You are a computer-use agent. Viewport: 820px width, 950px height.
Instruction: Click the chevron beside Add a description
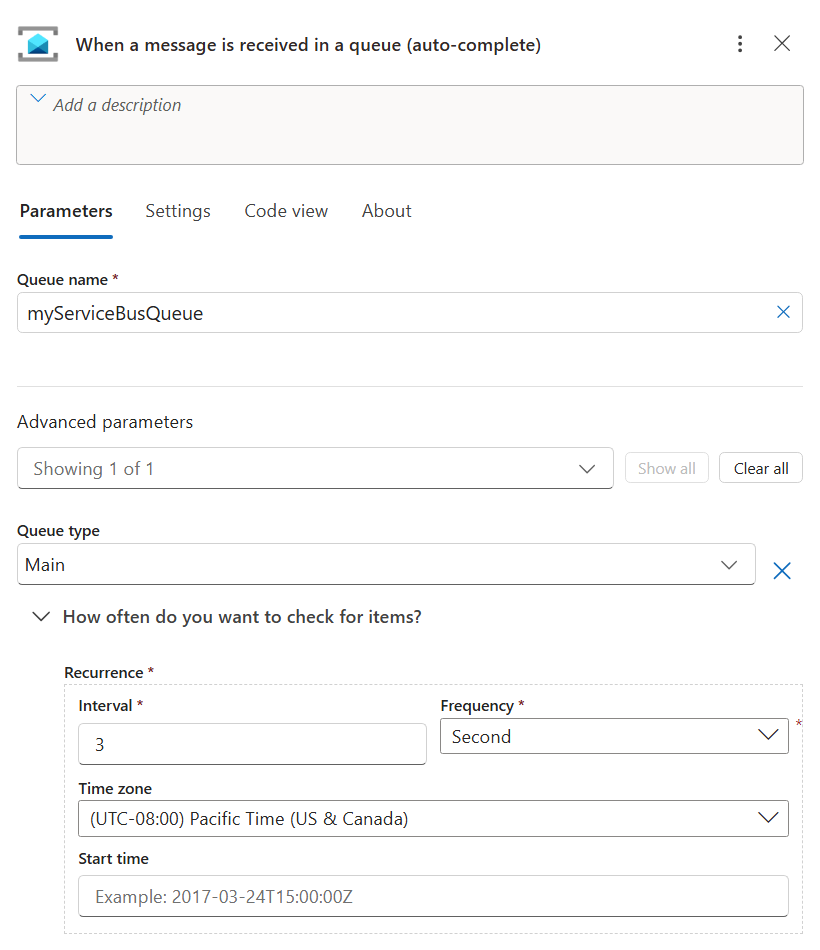point(37,98)
